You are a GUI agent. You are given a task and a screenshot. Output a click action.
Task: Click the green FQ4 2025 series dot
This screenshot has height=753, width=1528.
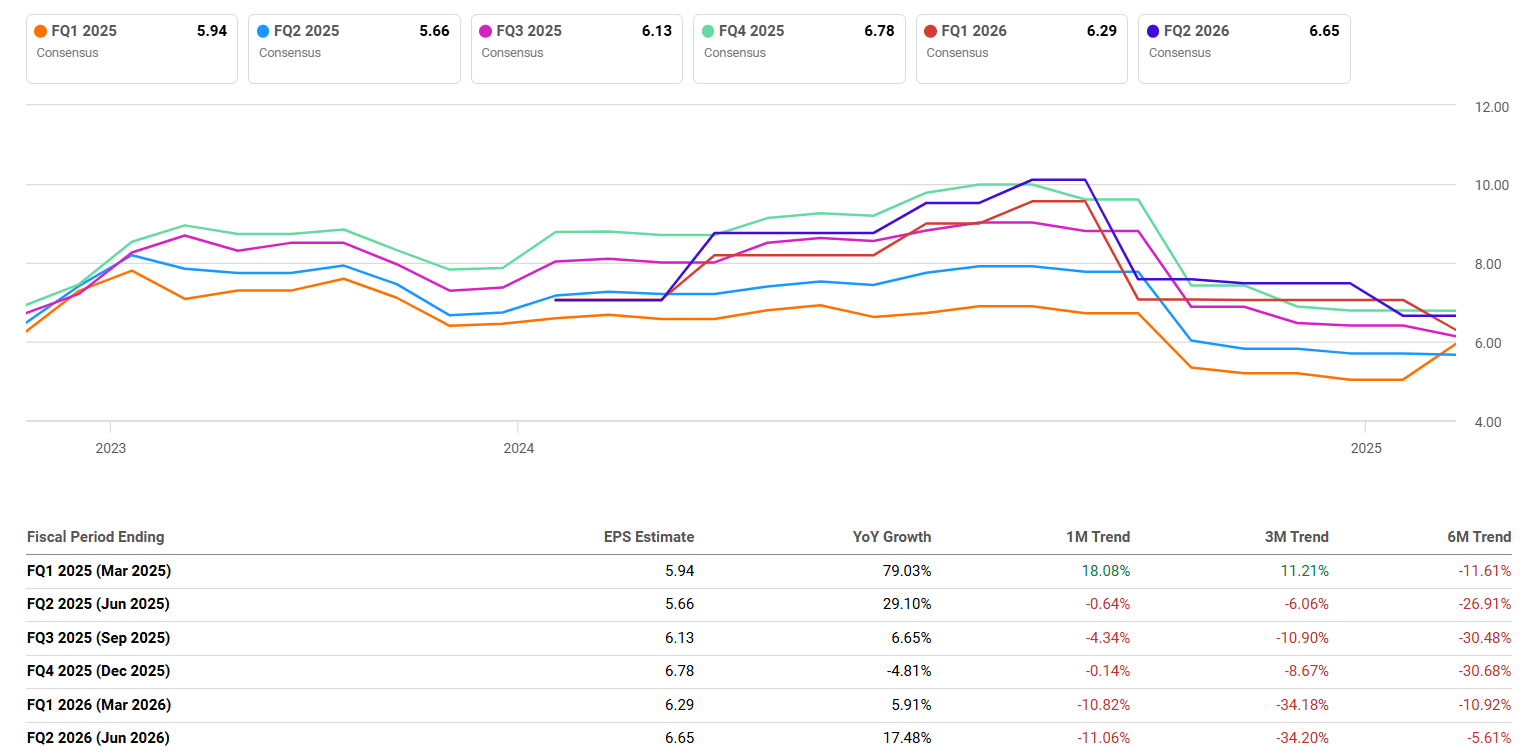pyautogui.click(x=707, y=31)
